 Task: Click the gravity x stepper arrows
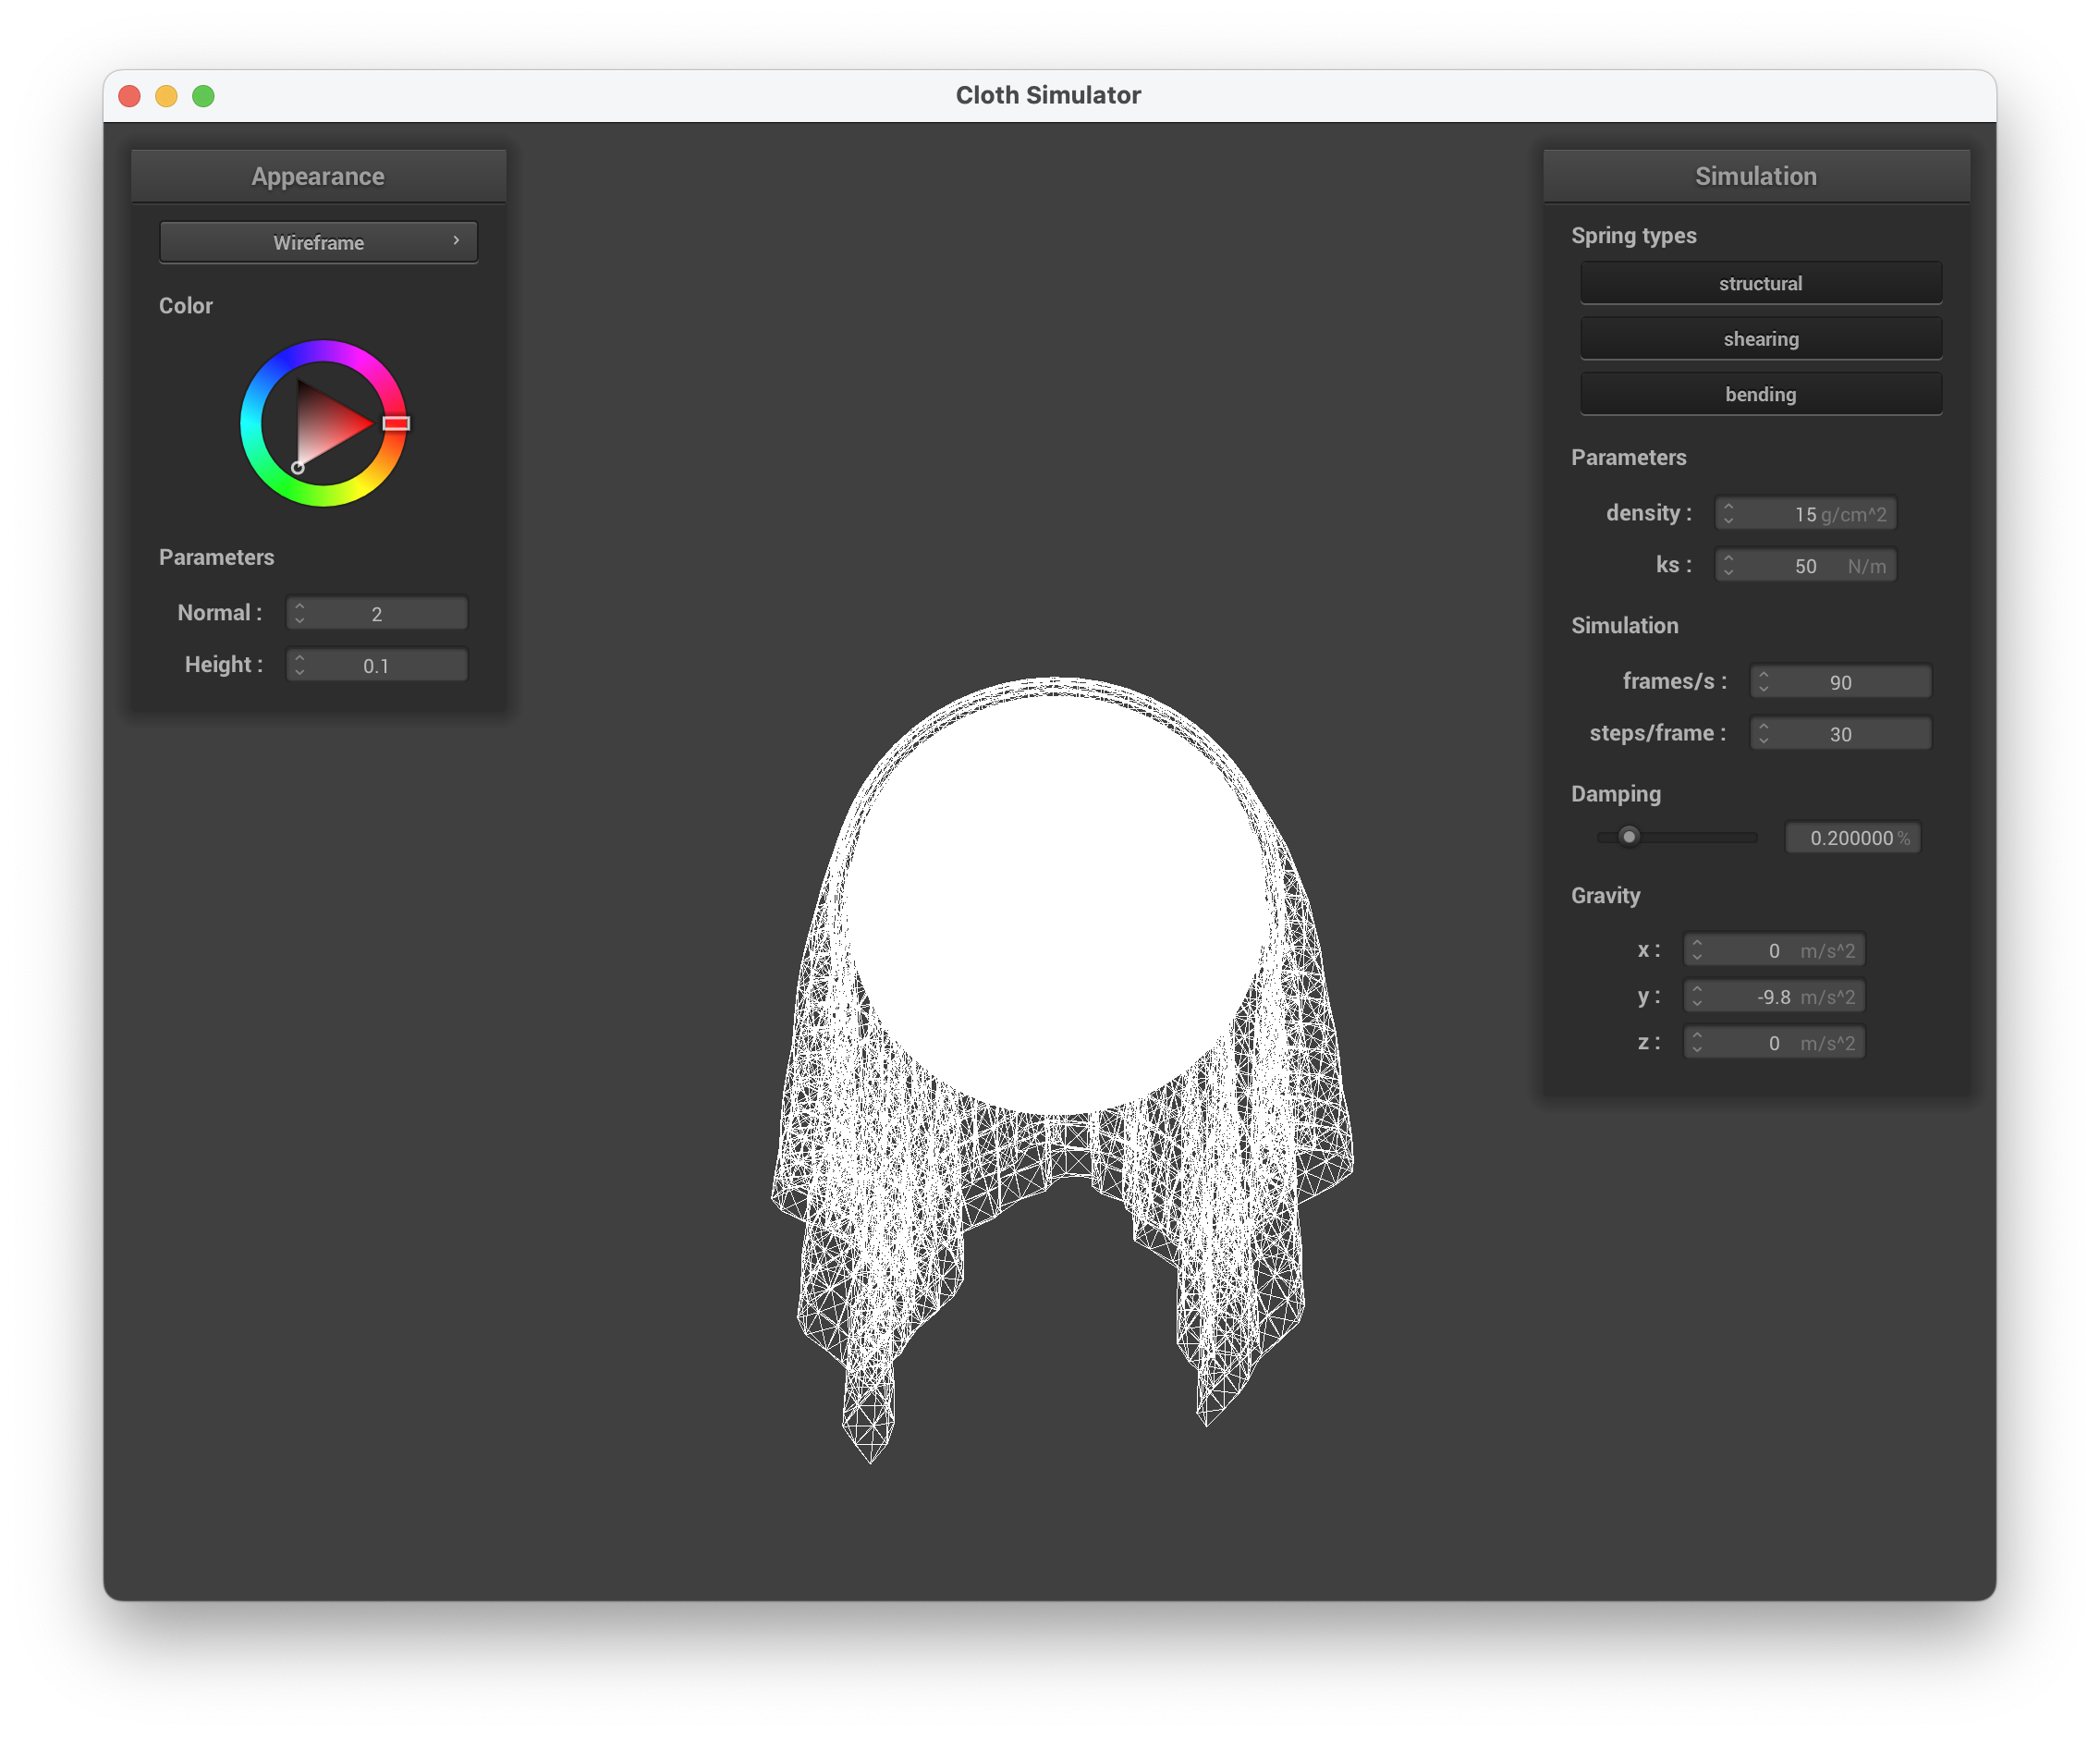pyautogui.click(x=1696, y=950)
